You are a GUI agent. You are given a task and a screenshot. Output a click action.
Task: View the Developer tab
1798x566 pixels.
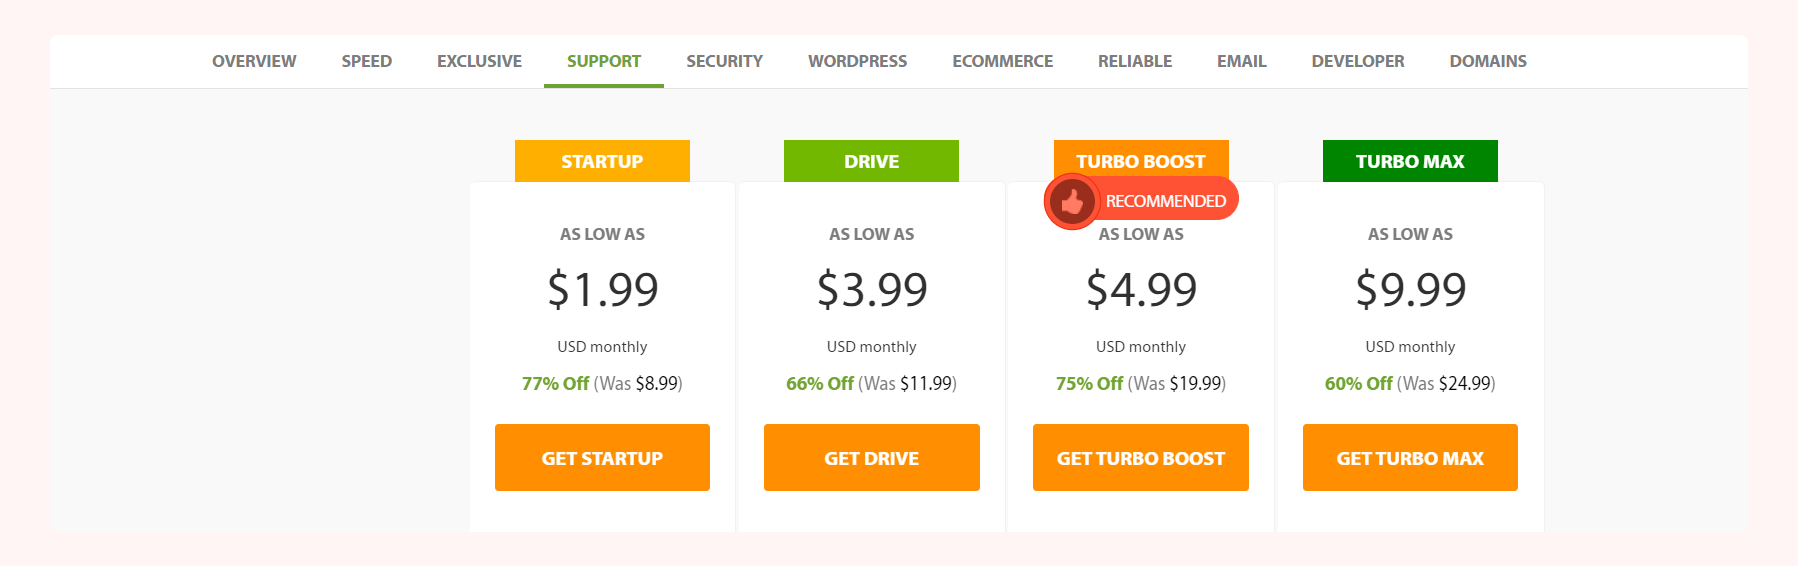click(x=1358, y=61)
